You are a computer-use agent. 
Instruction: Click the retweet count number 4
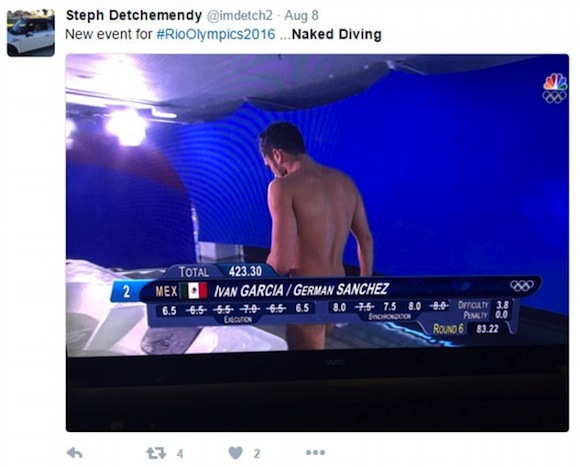[x=180, y=453]
